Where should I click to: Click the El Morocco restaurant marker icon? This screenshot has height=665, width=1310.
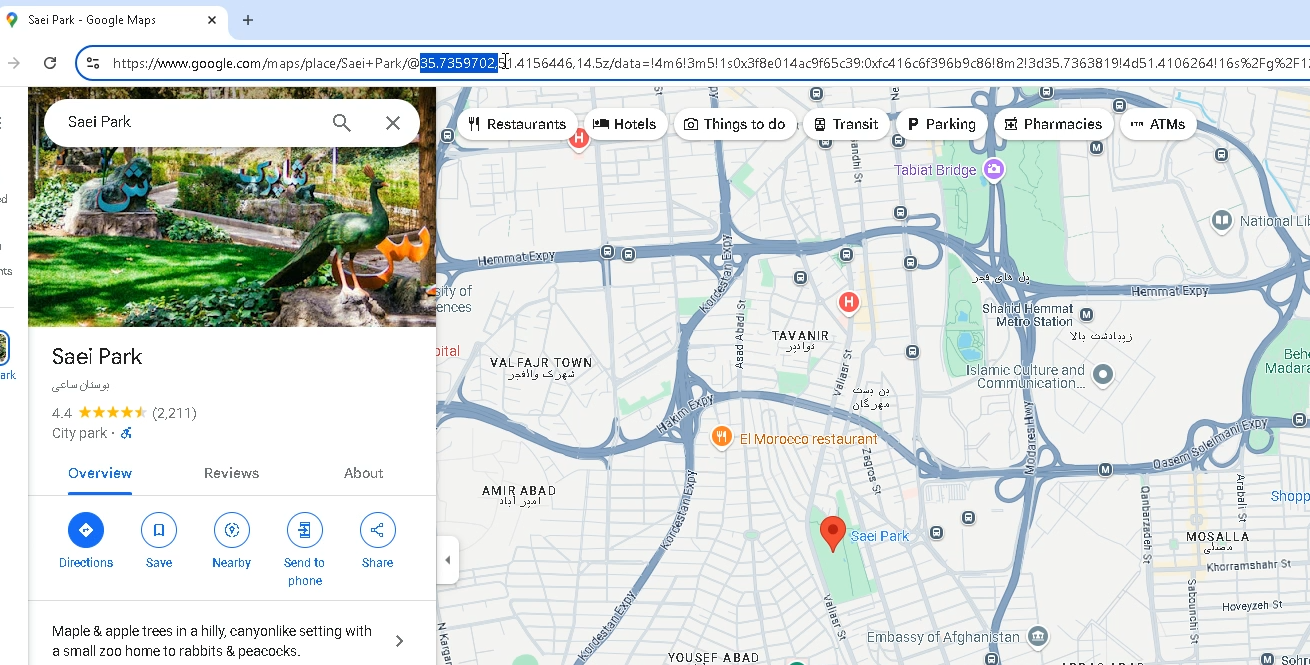722,437
